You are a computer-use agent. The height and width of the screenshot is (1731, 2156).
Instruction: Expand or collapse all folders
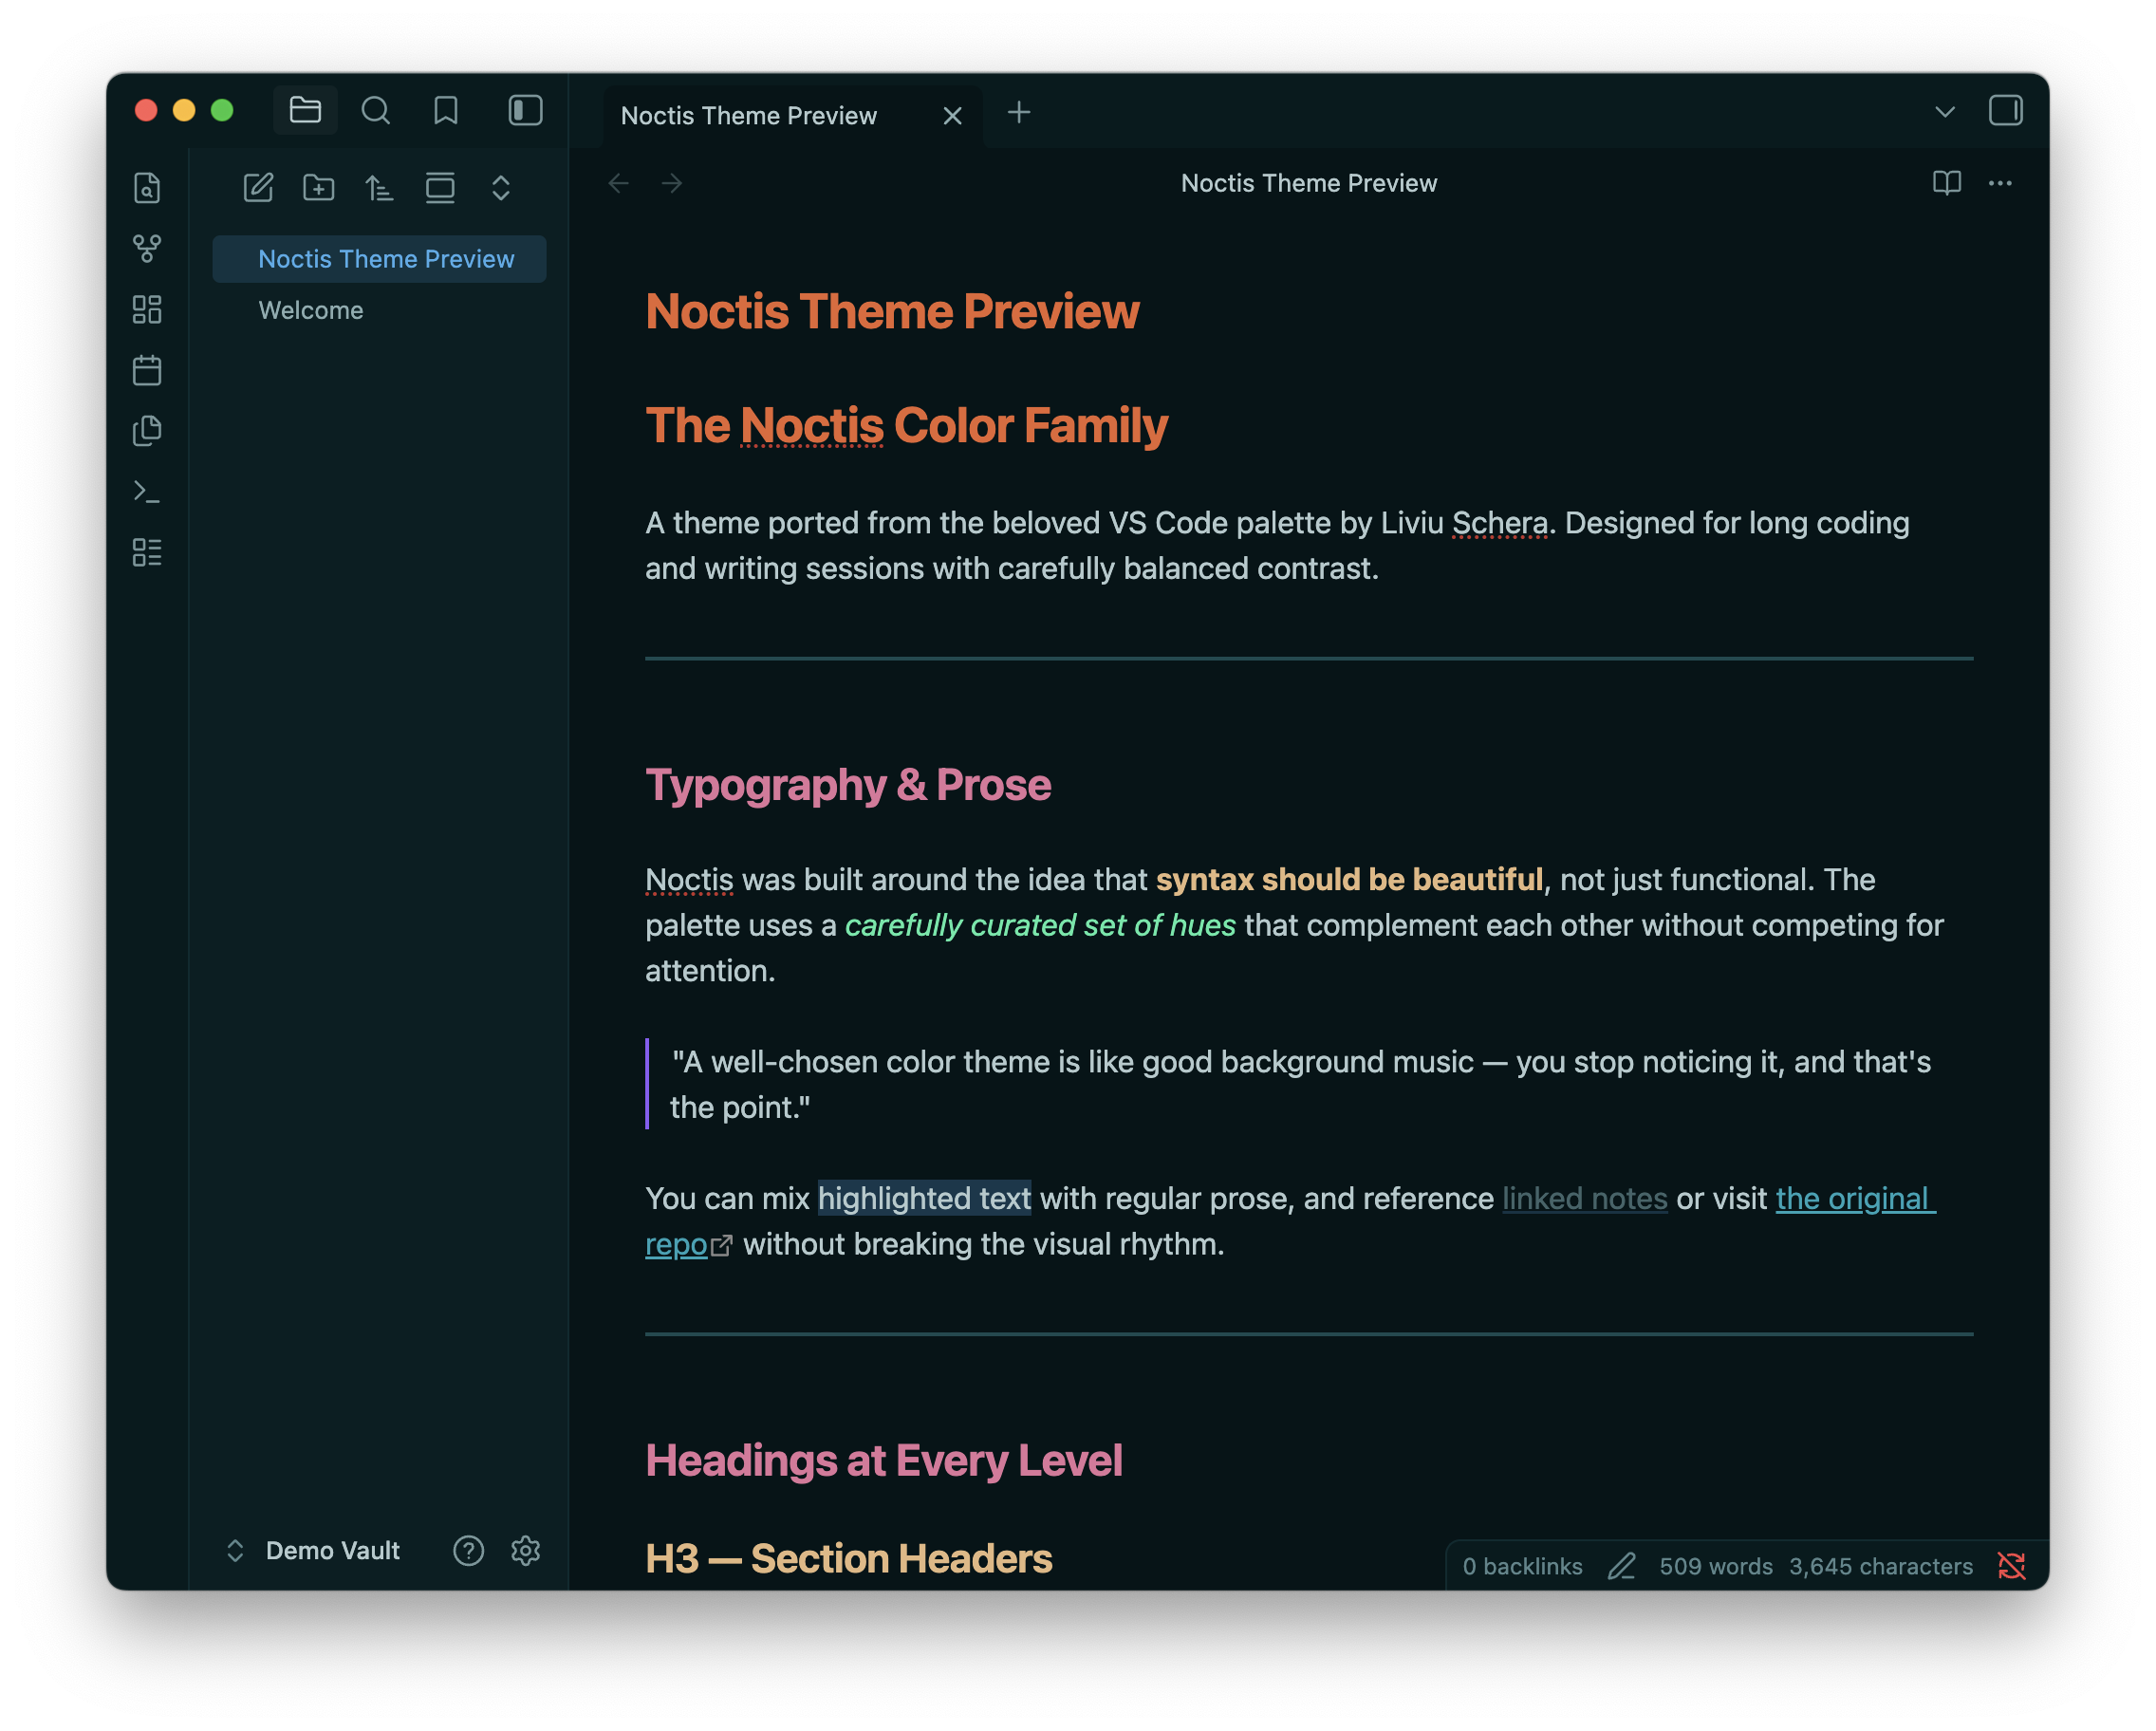pos(501,188)
